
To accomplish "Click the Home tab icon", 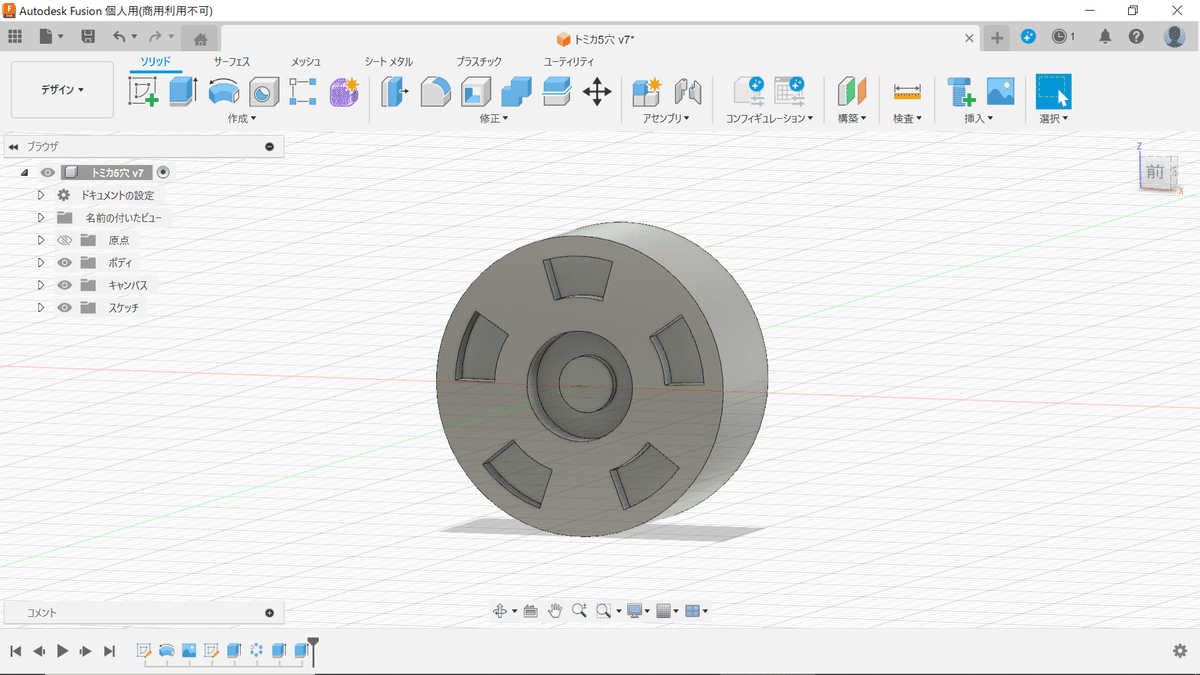I will (x=200, y=39).
